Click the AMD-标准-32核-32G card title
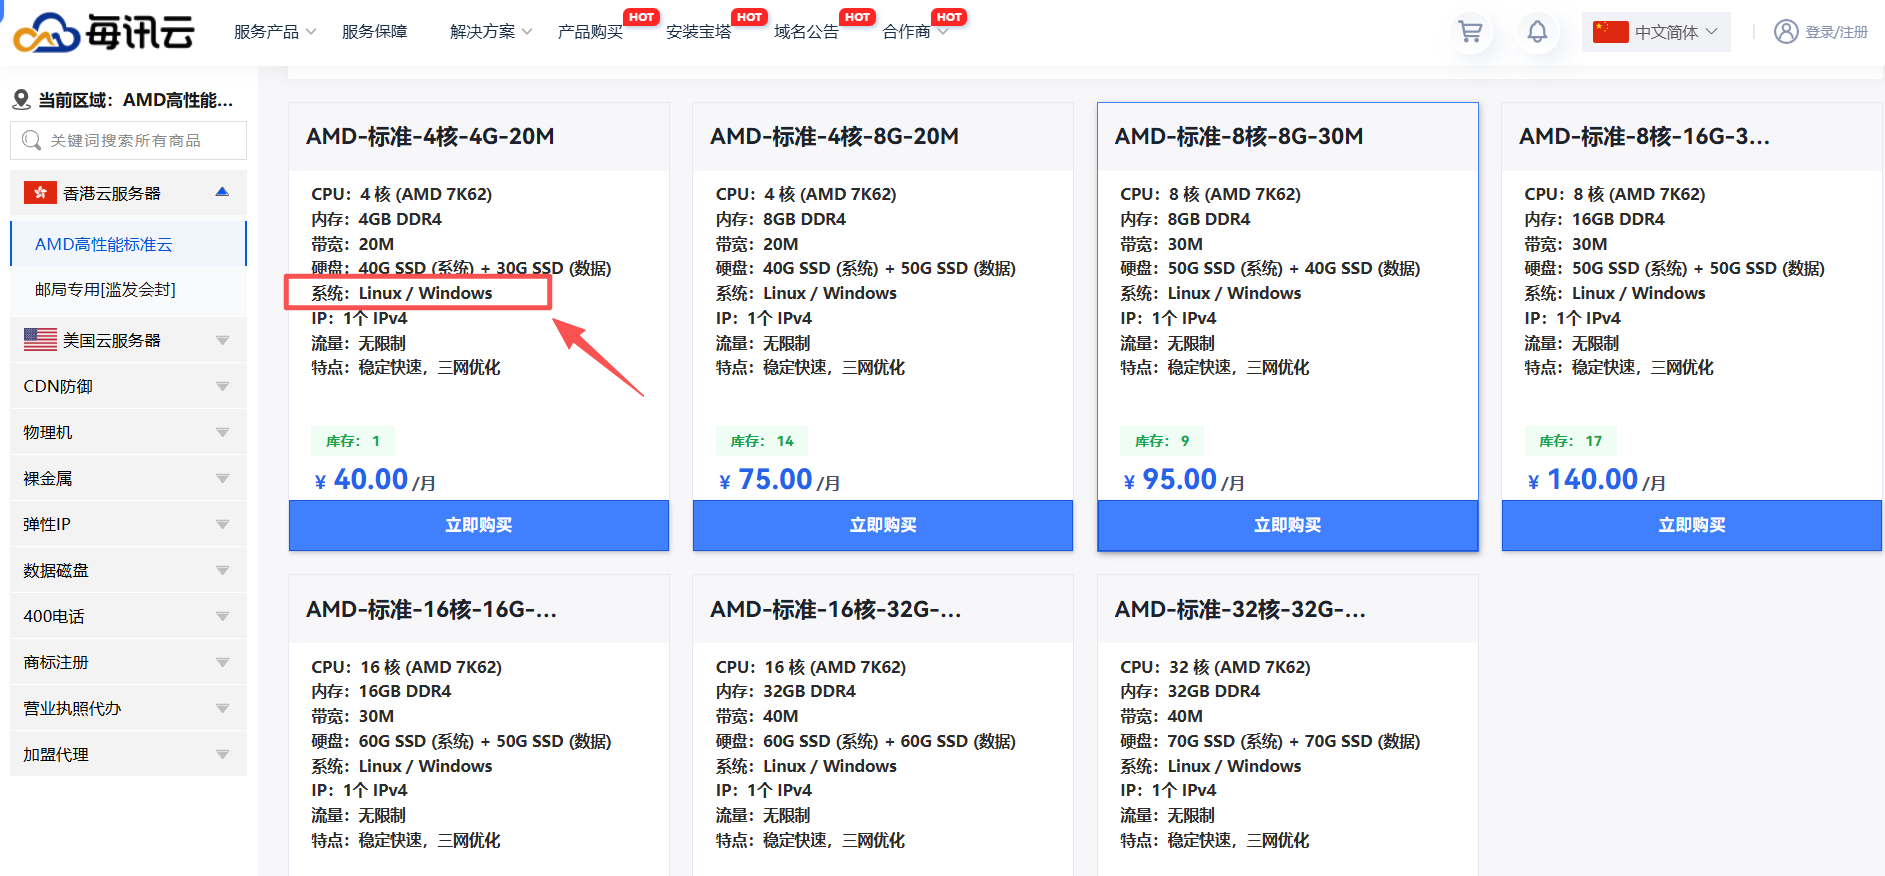 point(1240,609)
